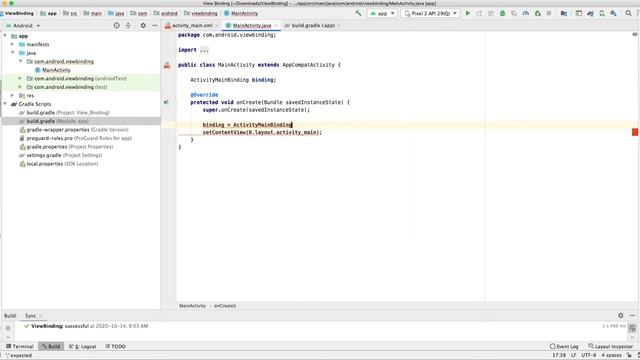Click the inspection eye icon in the editor
The height and width of the screenshot is (360, 640).
coord(635,35)
